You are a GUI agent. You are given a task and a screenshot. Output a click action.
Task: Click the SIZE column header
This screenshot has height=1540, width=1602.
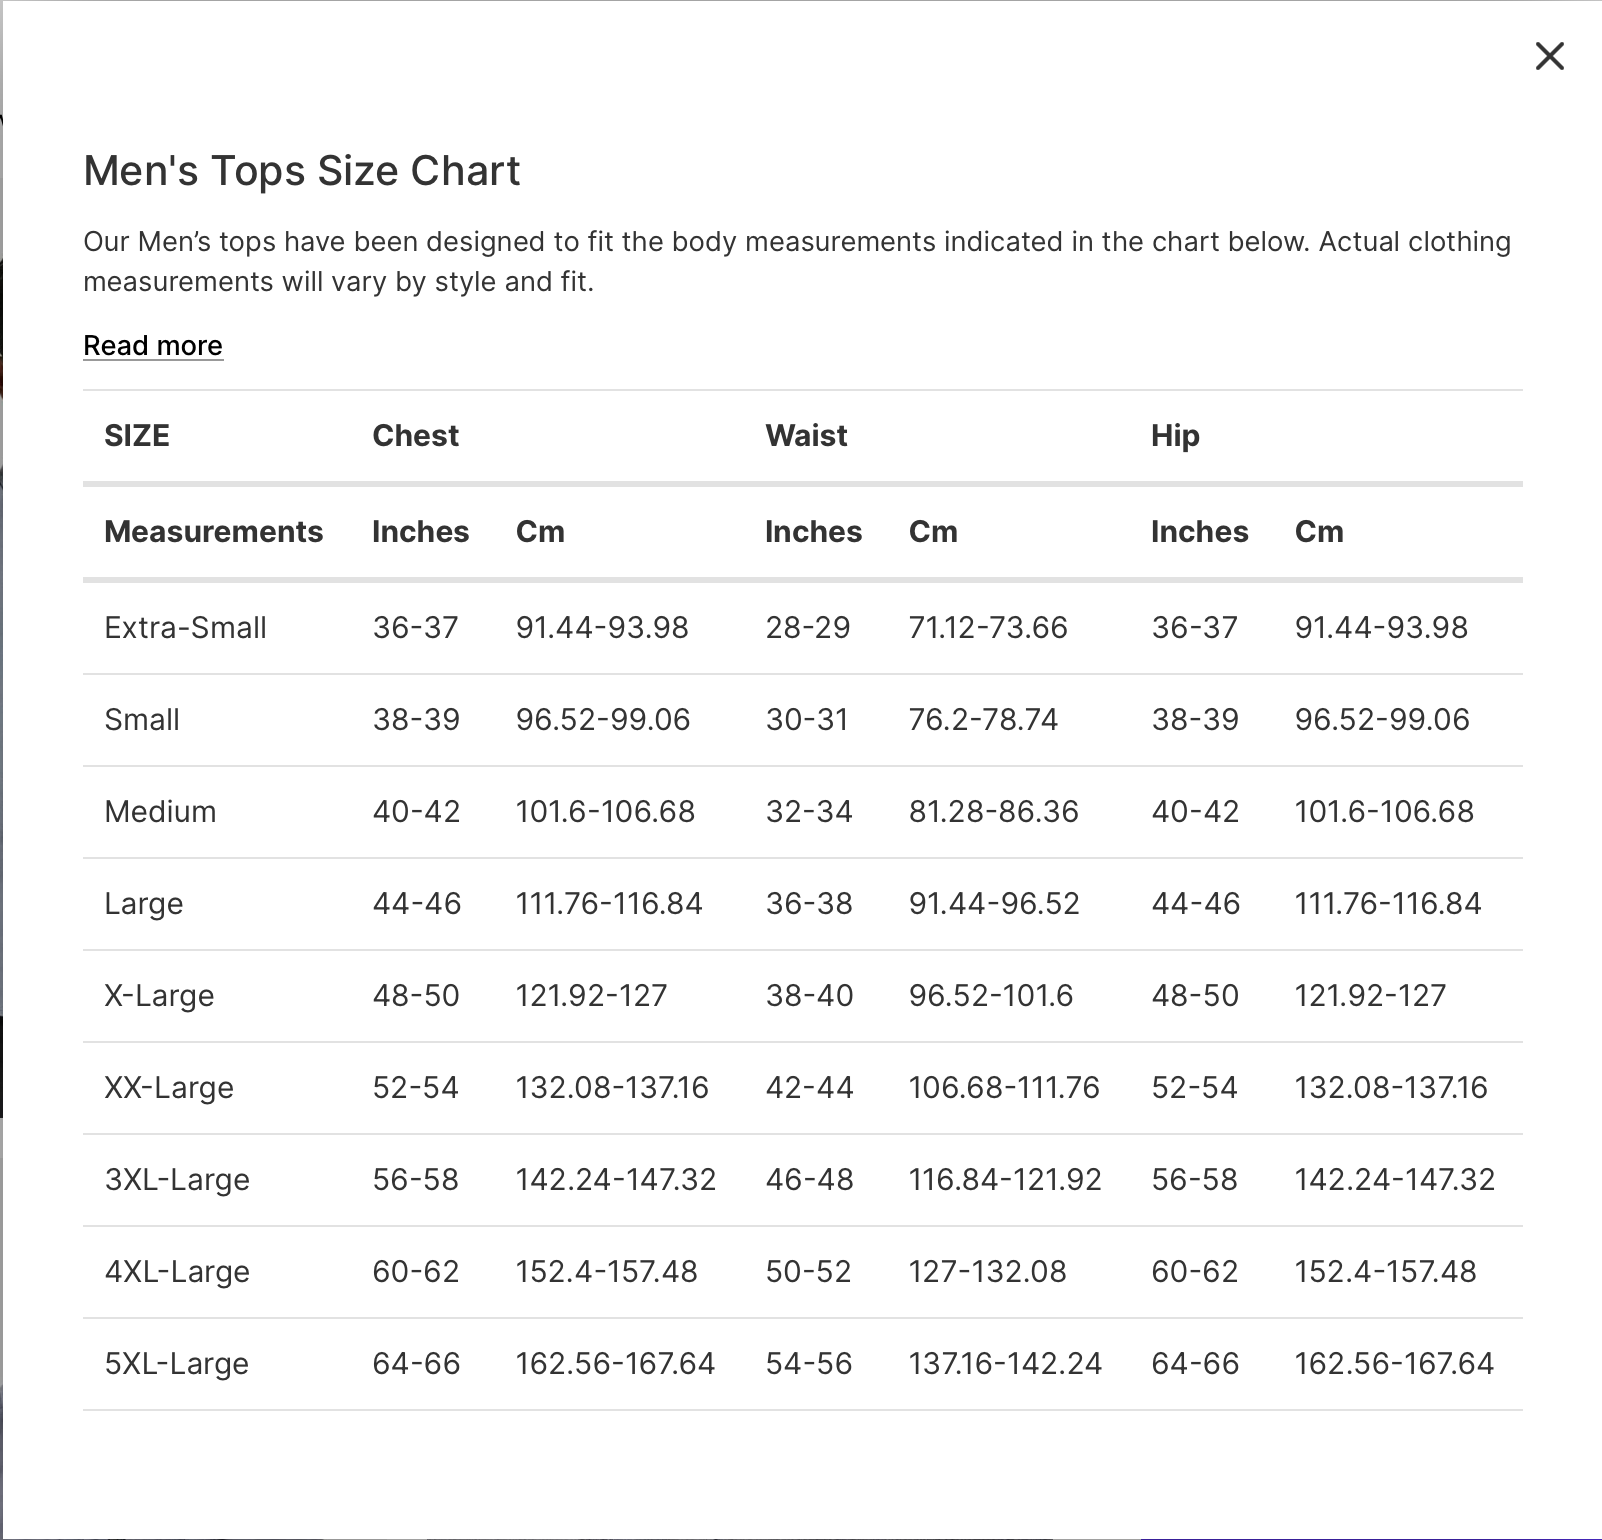point(137,436)
